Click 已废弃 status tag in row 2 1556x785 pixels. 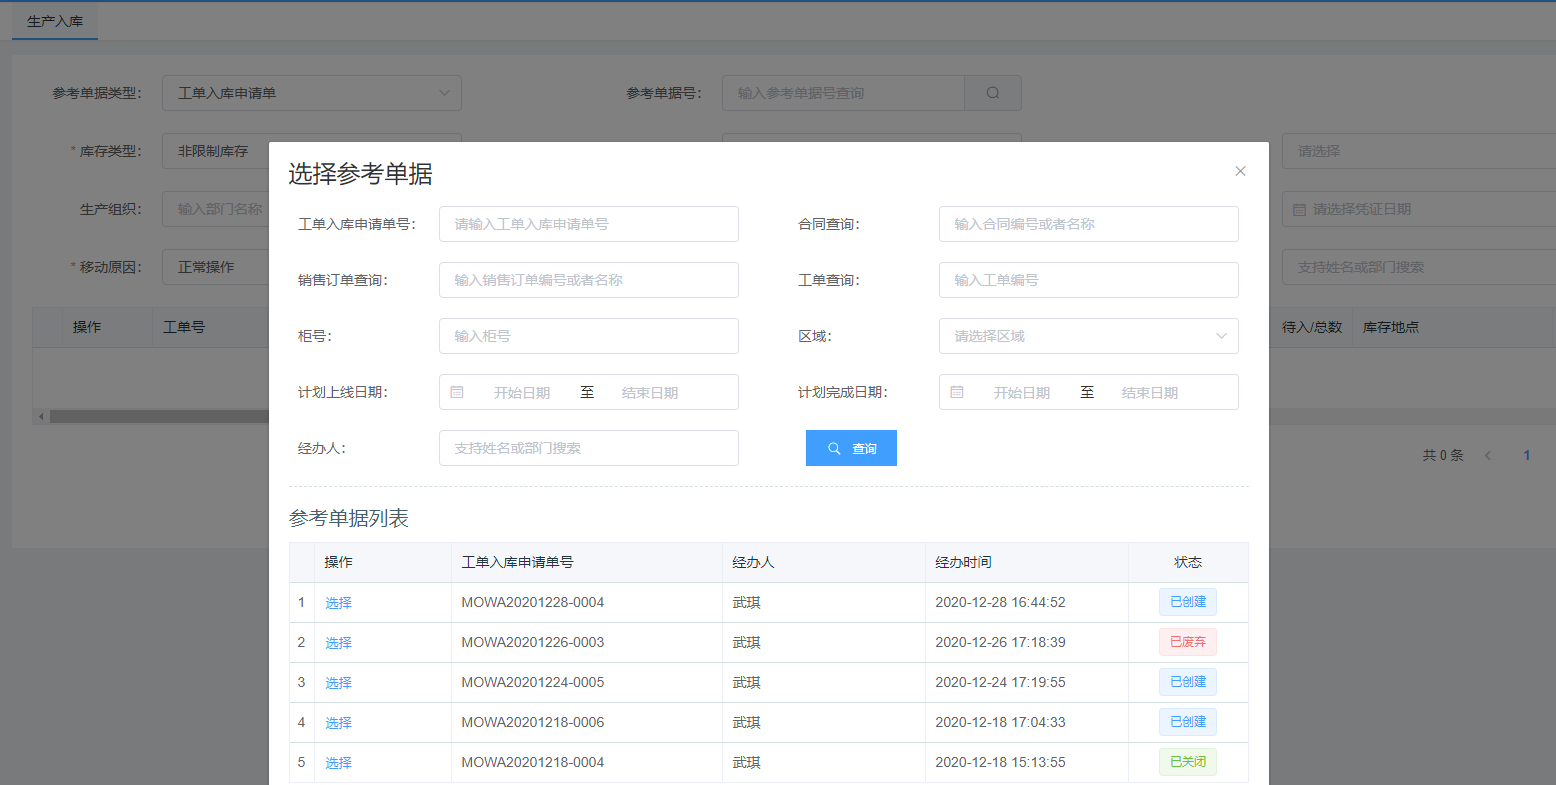click(1187, 642)
